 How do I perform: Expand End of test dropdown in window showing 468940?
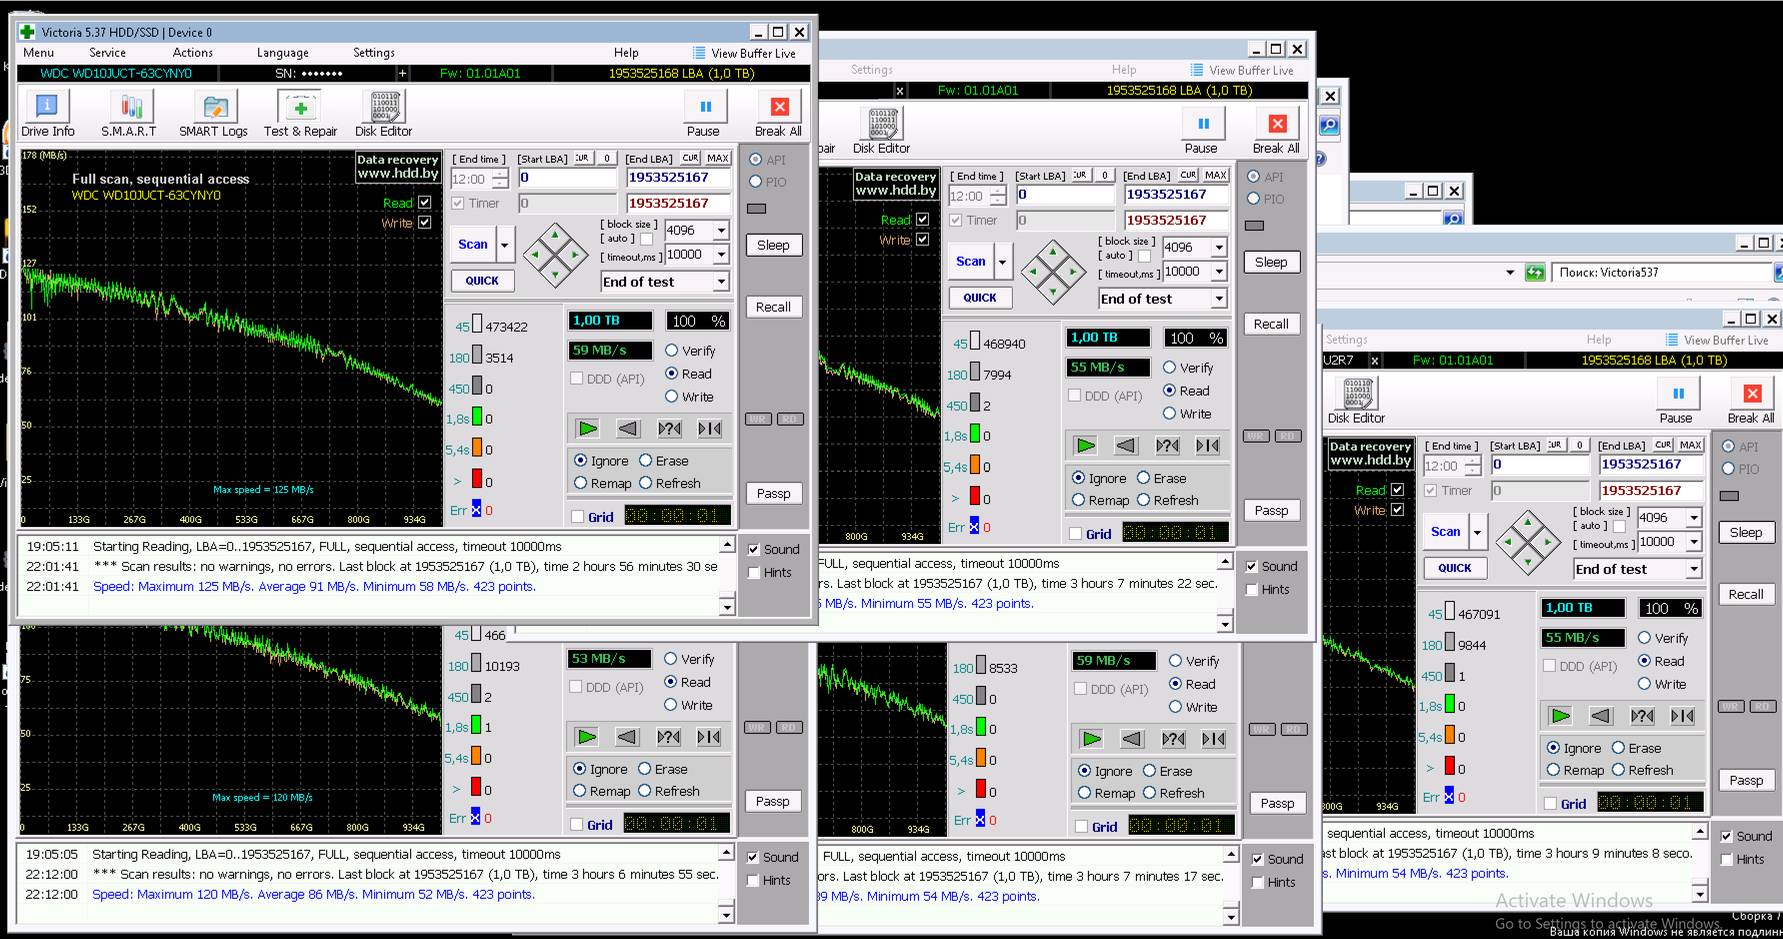[x=1218, y=299]
